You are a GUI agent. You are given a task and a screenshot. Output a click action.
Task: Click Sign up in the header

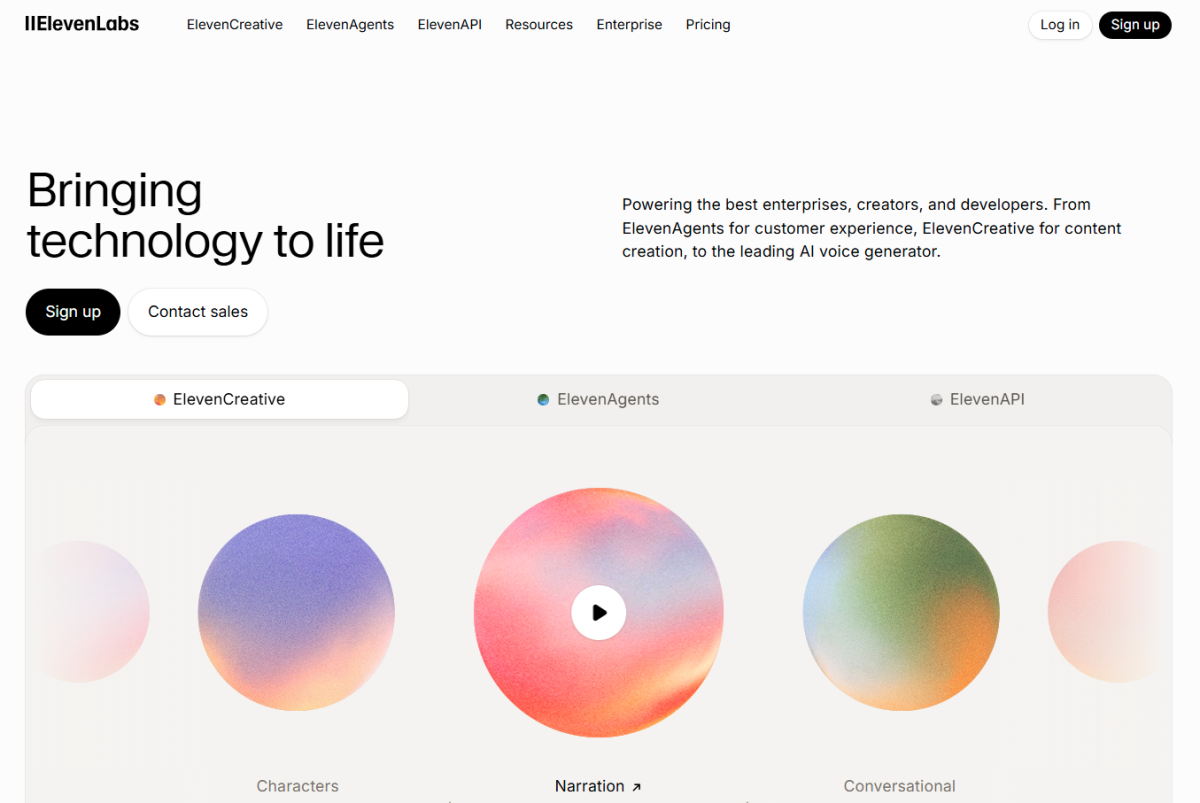point(1135,25)
